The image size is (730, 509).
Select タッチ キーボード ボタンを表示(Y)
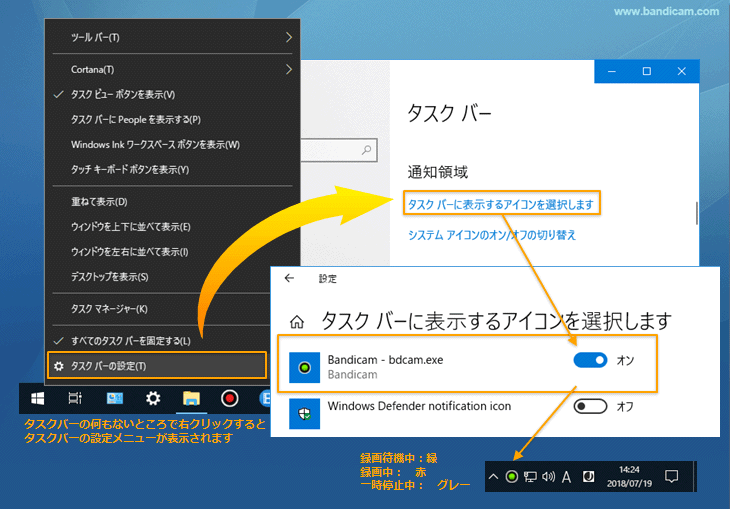pyautogui.click(x=172, y=170)
